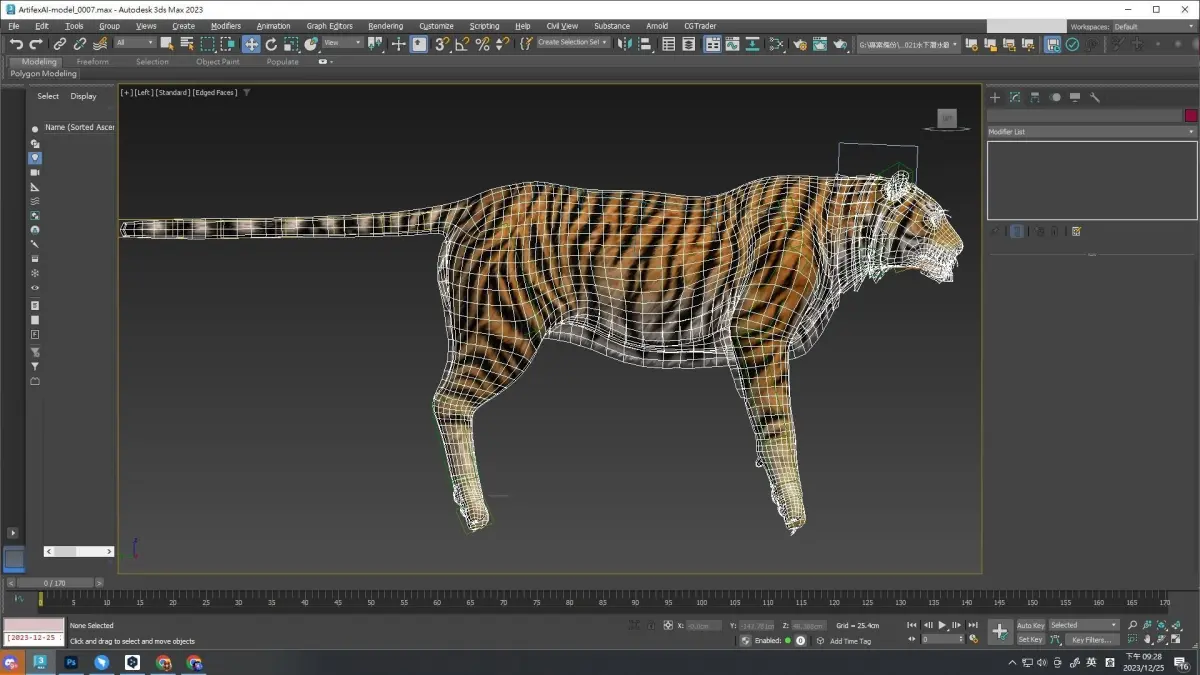The image size is (1200, 675).
Task: Click the Key Filters button
Action: [x=1090, y=640]
